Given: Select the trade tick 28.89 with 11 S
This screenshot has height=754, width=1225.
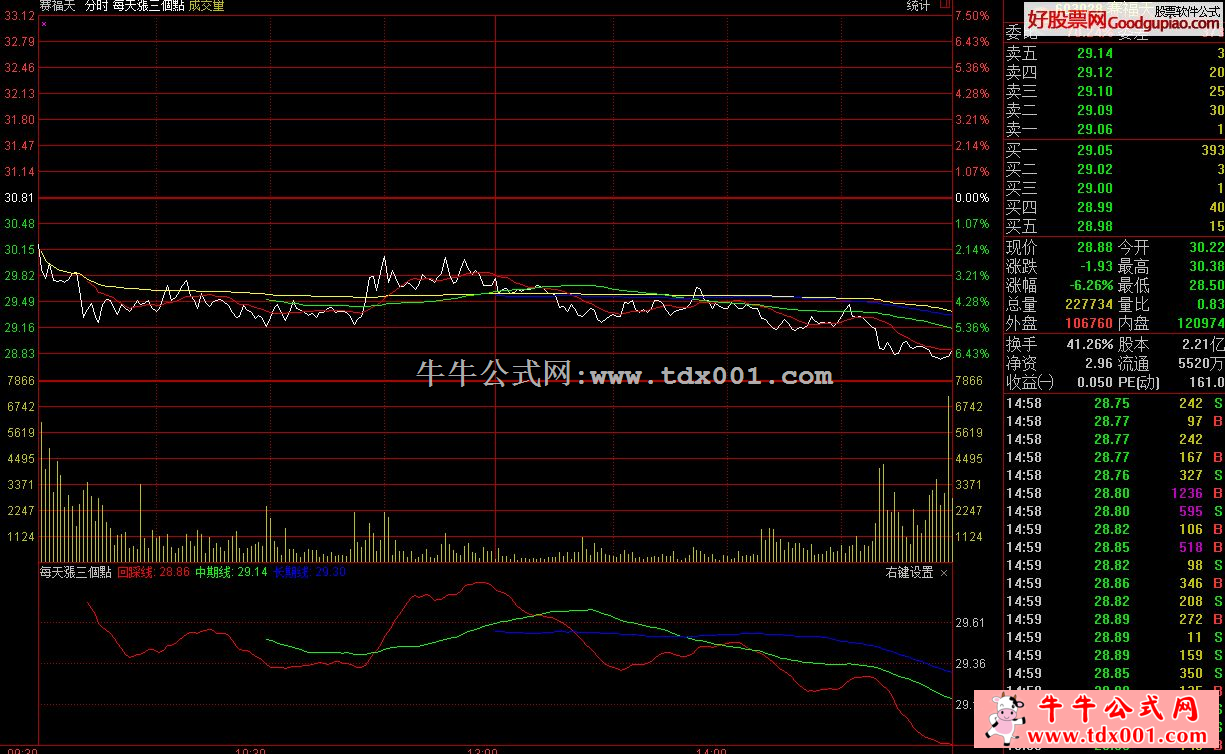Looking at the screenshot, I should [x=1114, y=637].
